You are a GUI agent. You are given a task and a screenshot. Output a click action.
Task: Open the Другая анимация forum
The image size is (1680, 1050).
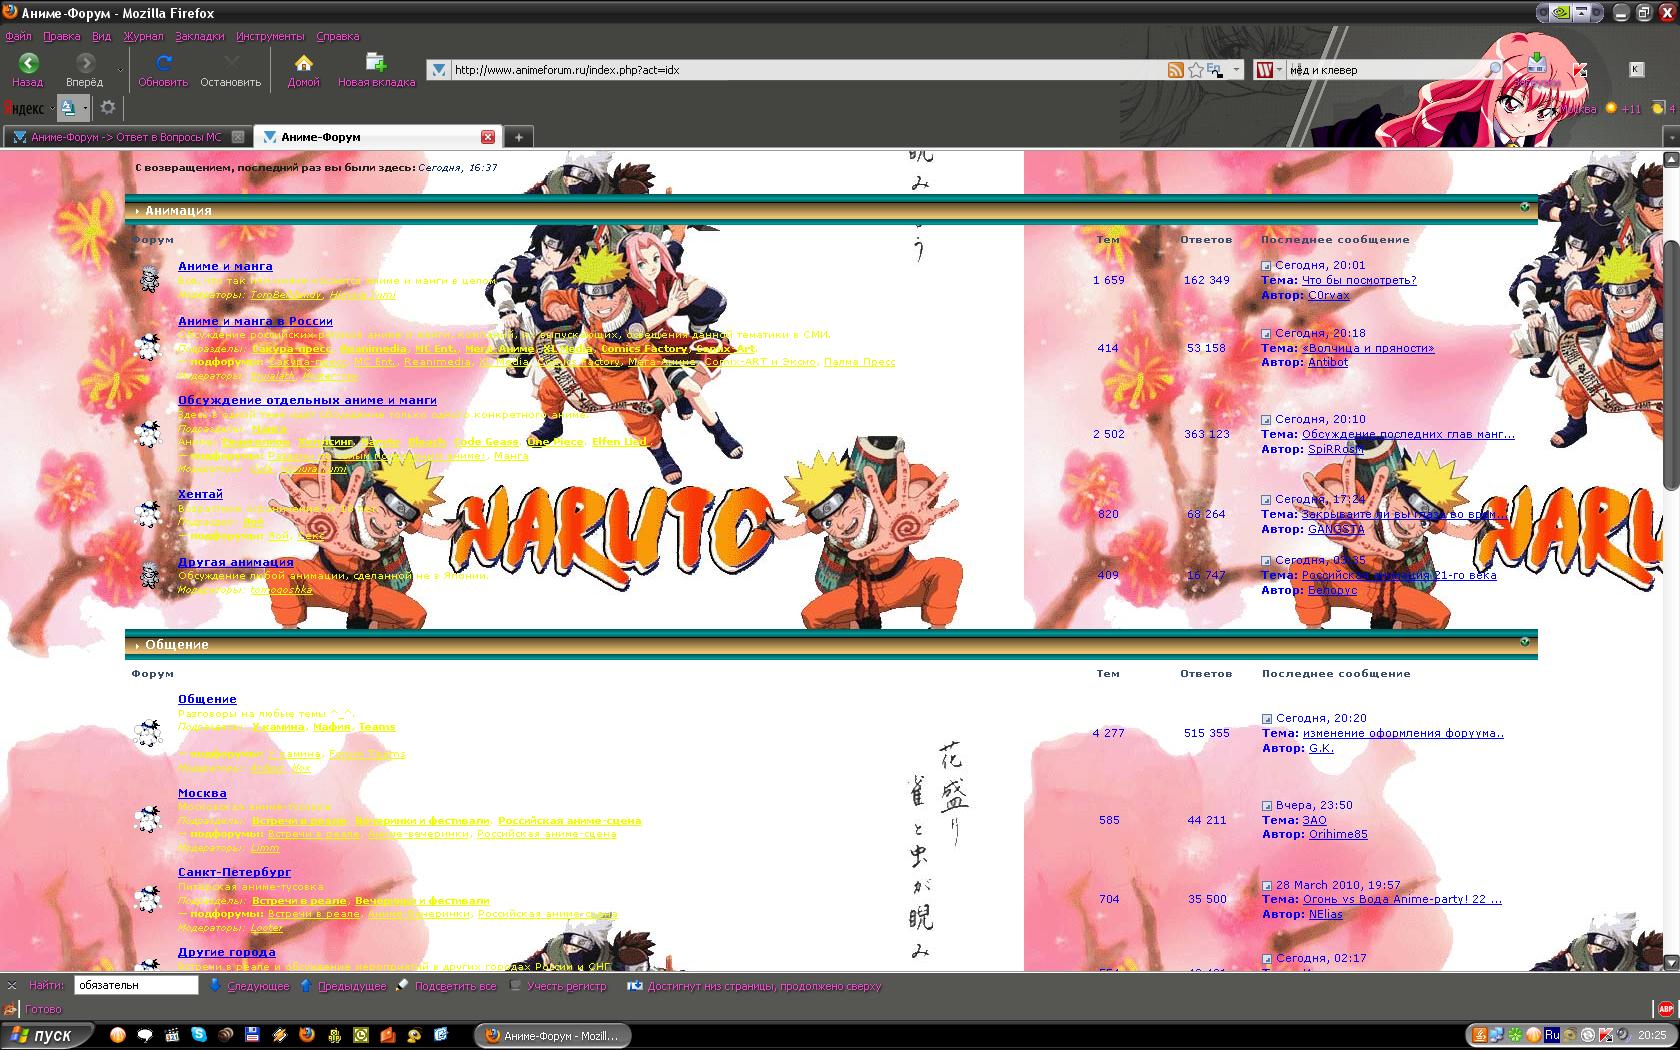[x=236, y=562]
